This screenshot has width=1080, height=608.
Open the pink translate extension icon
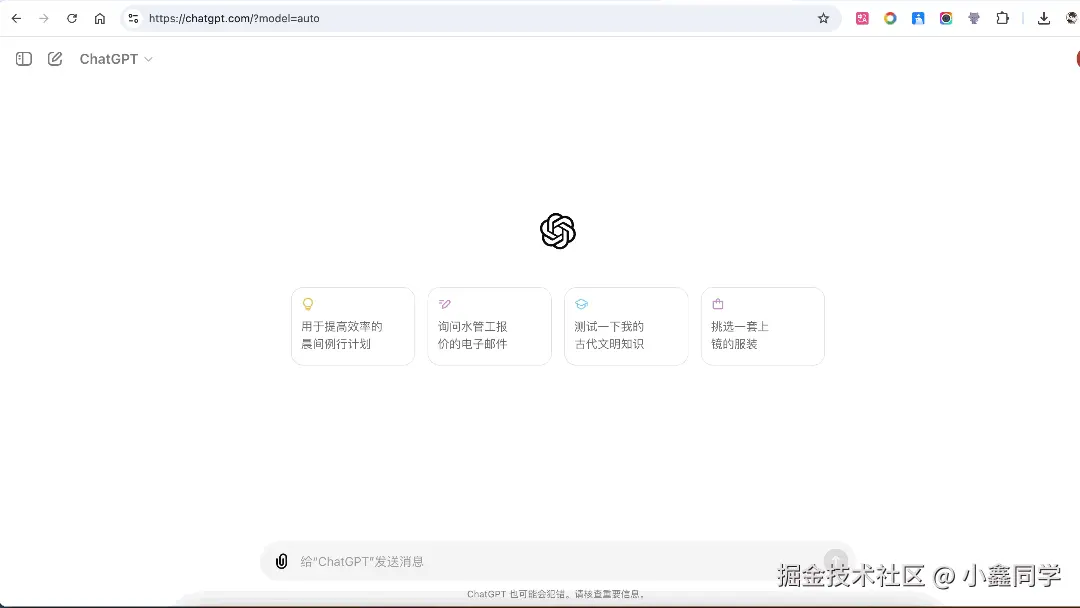[x=862, y=19]
